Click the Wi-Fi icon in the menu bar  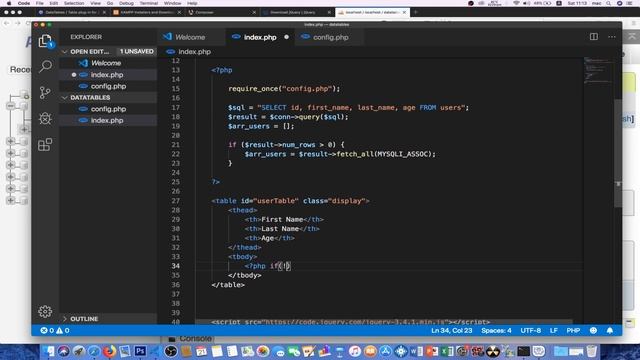(516, 3)
